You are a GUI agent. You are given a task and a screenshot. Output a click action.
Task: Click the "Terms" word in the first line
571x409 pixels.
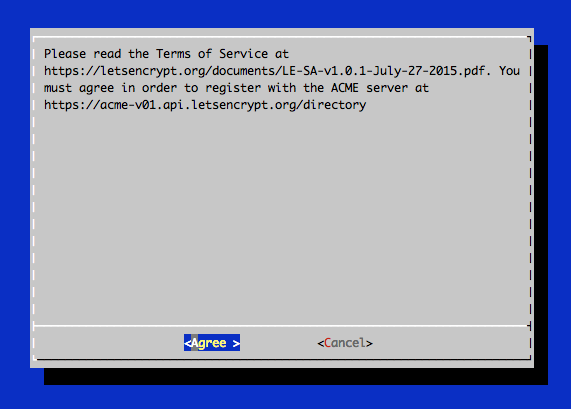(x=173, y=54)
